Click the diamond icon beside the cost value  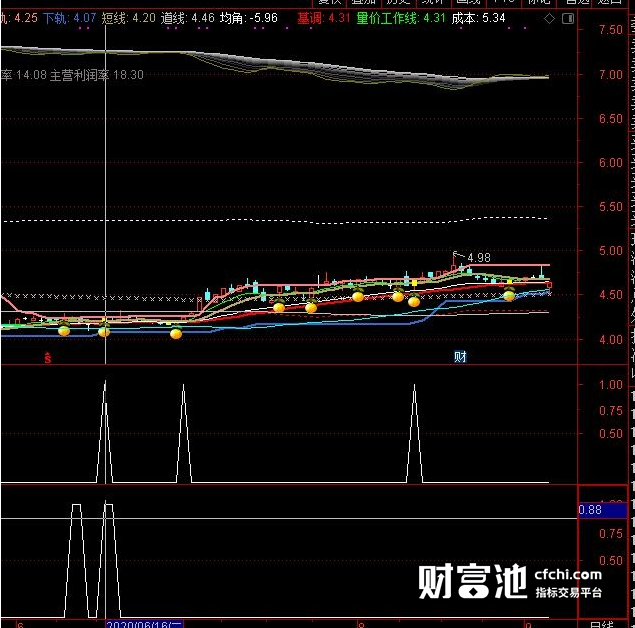click(x=549, y=19)
